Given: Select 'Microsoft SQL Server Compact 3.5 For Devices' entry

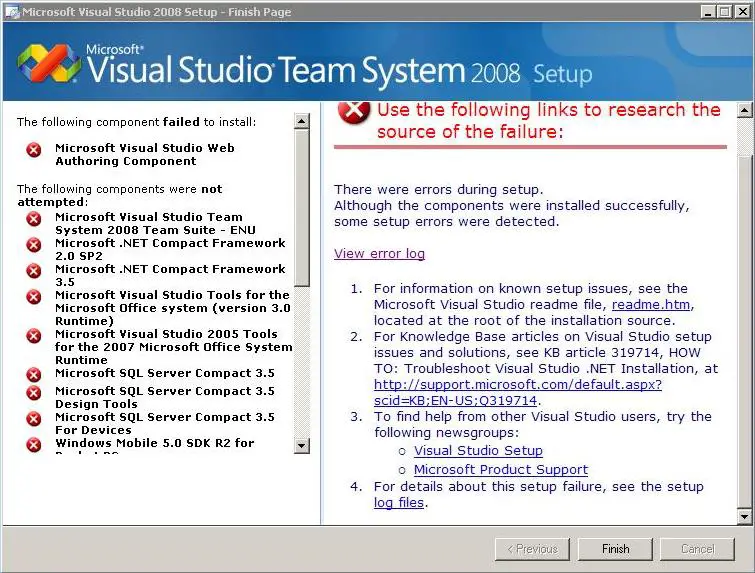Looking at the screenshot, I should click(x=165, y=423).
